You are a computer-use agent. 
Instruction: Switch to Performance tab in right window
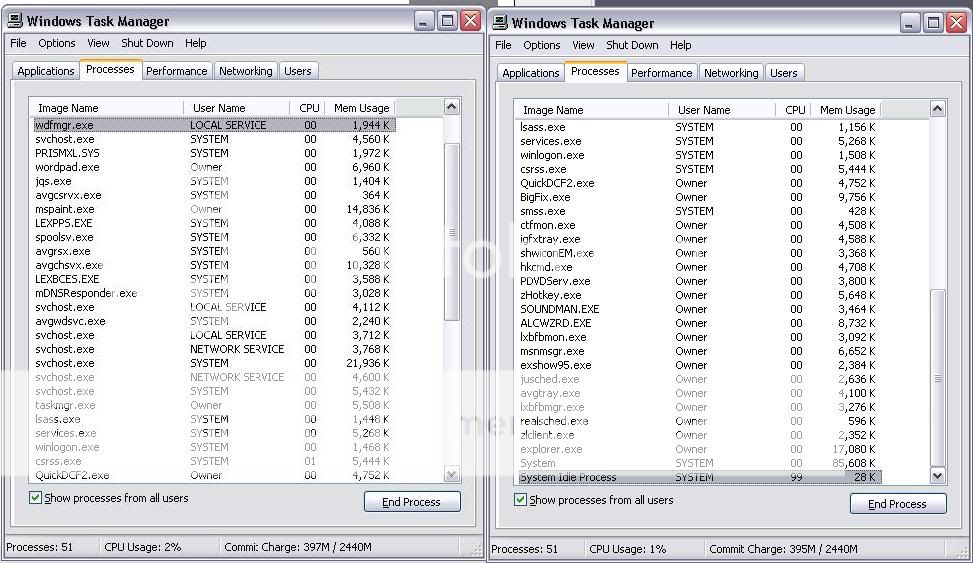661,73
